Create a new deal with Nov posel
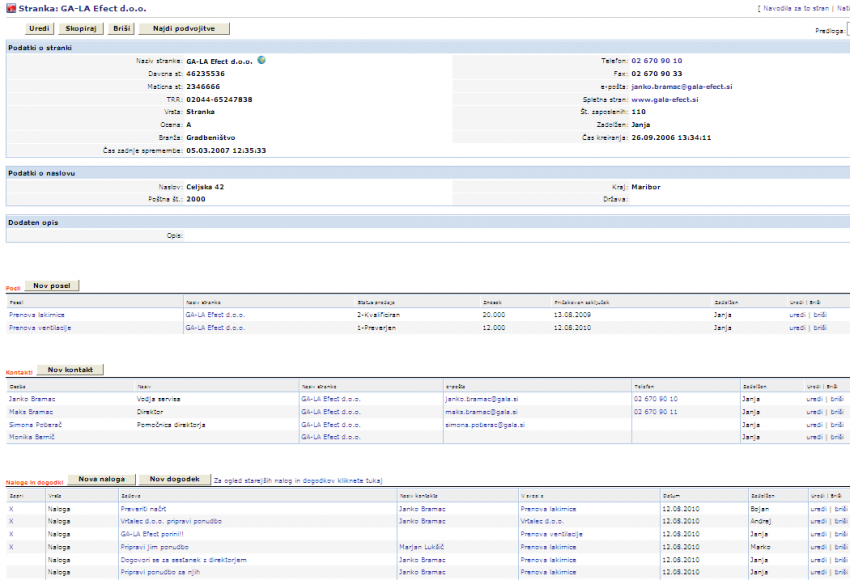The height and width of the screenshot is (580, 850). 51,286
